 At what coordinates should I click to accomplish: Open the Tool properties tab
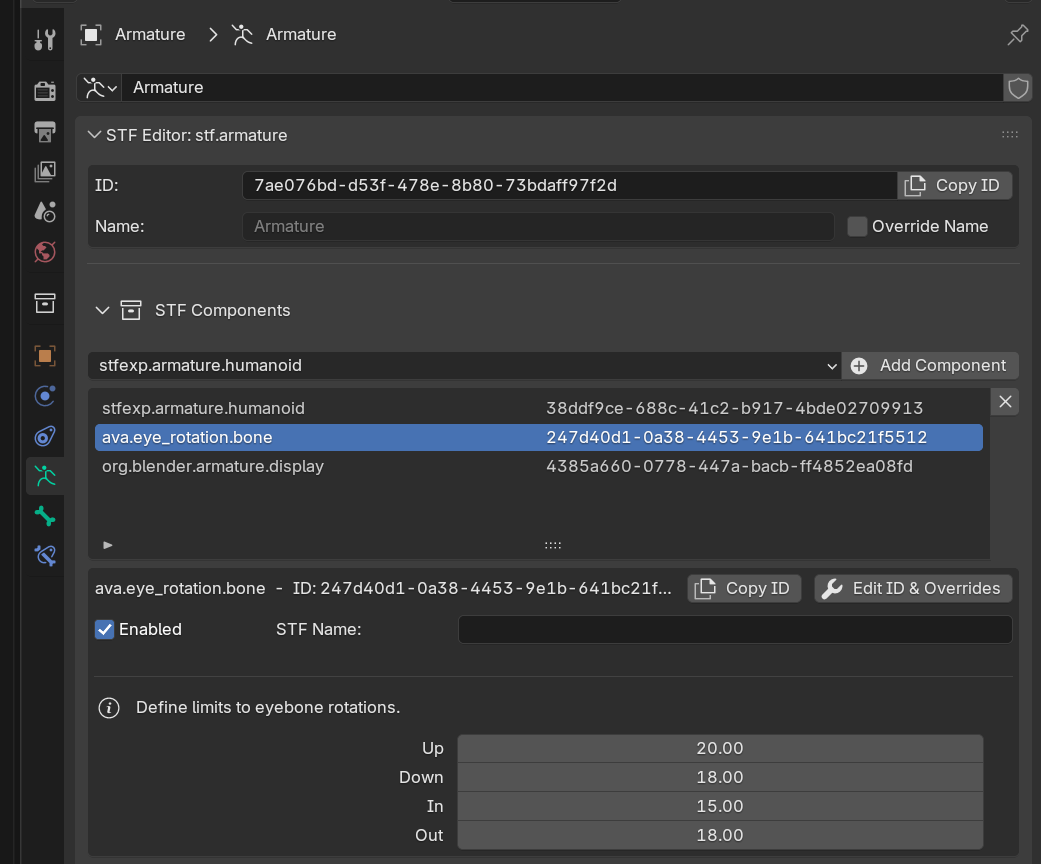click(x=45, y=40)
